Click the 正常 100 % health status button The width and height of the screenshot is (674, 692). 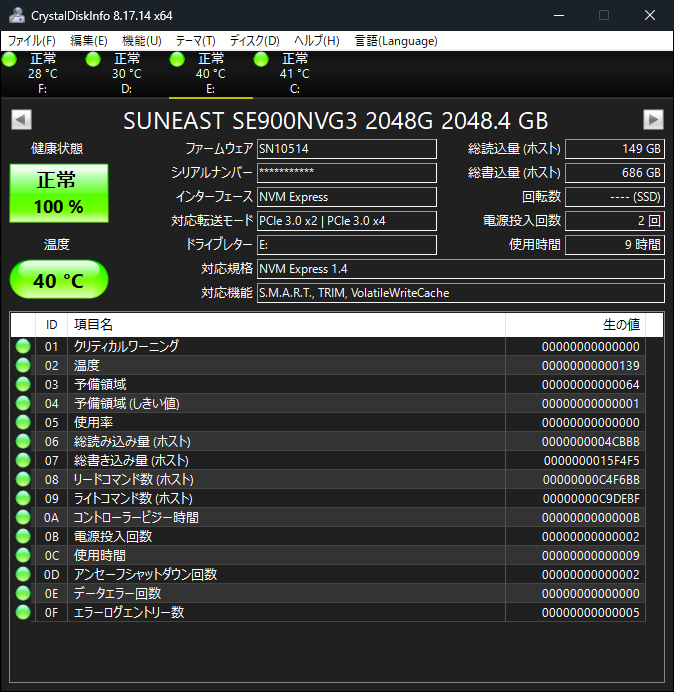(x=59, y=193)
